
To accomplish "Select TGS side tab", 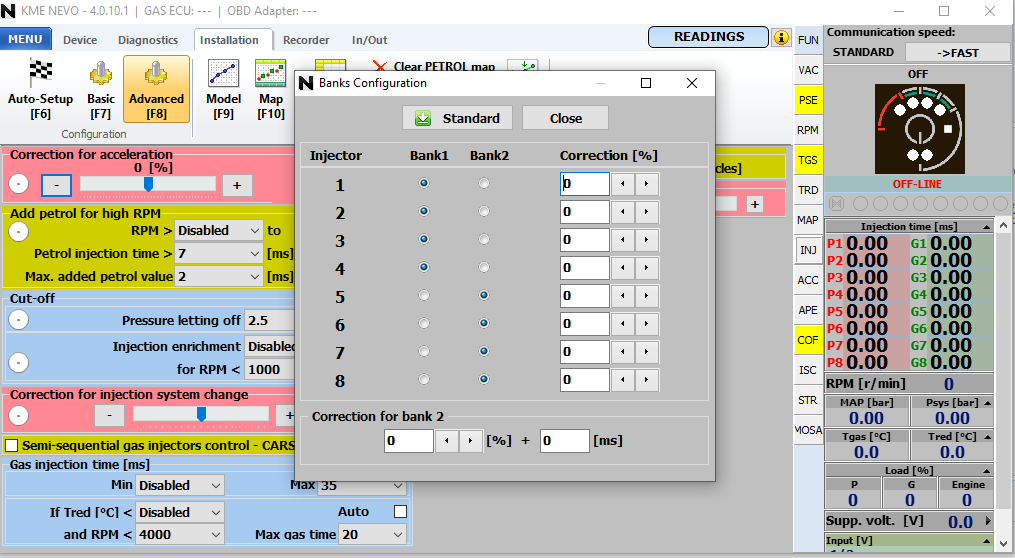I will pyautogui.click(x=808, y=160).
